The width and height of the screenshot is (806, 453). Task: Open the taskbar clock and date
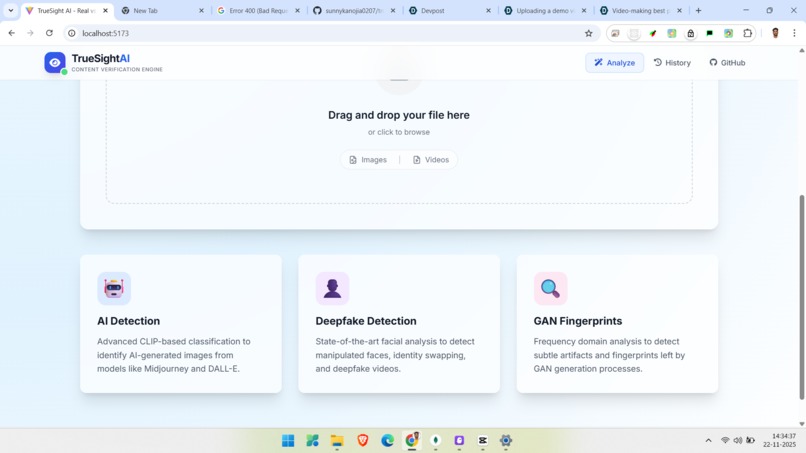click(x=780, y=441)
